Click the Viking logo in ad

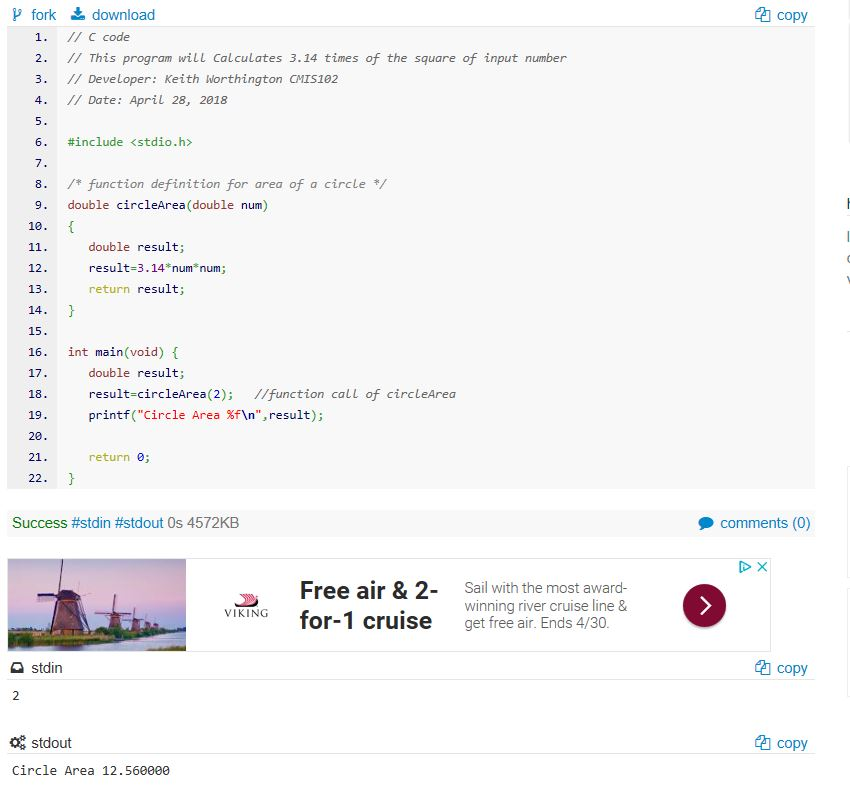(x=246, y=606)
